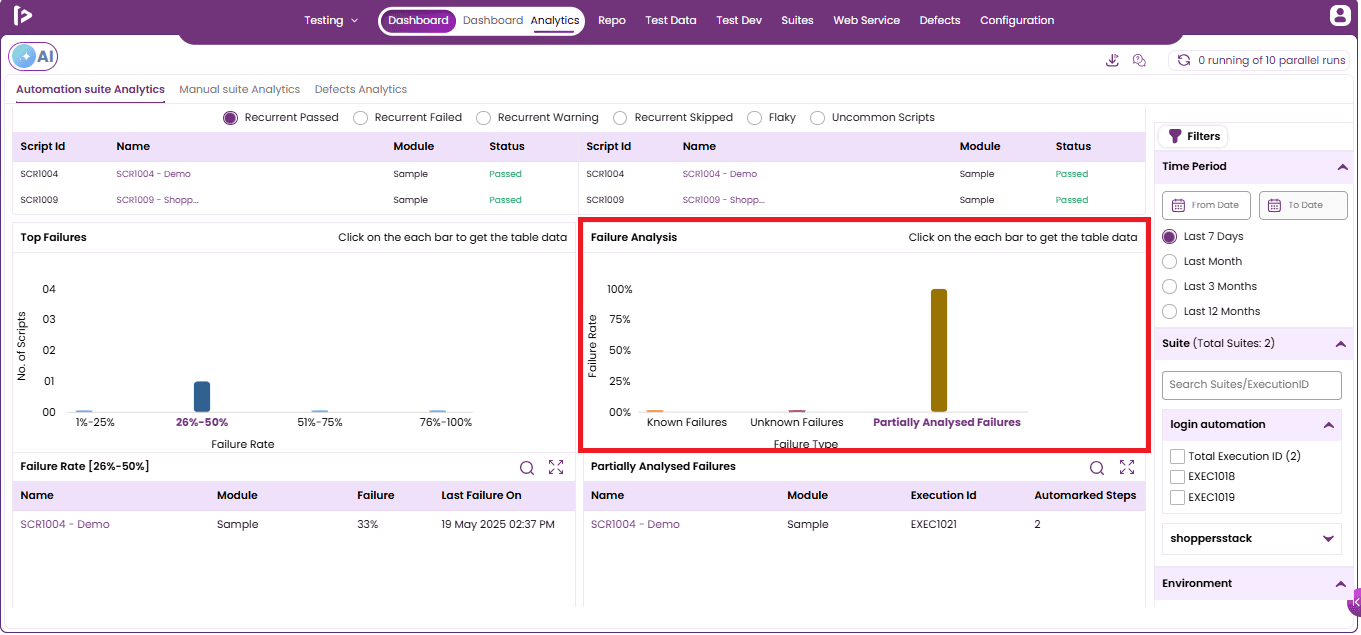Collapse the Suite filter section

click(1342, 344)
